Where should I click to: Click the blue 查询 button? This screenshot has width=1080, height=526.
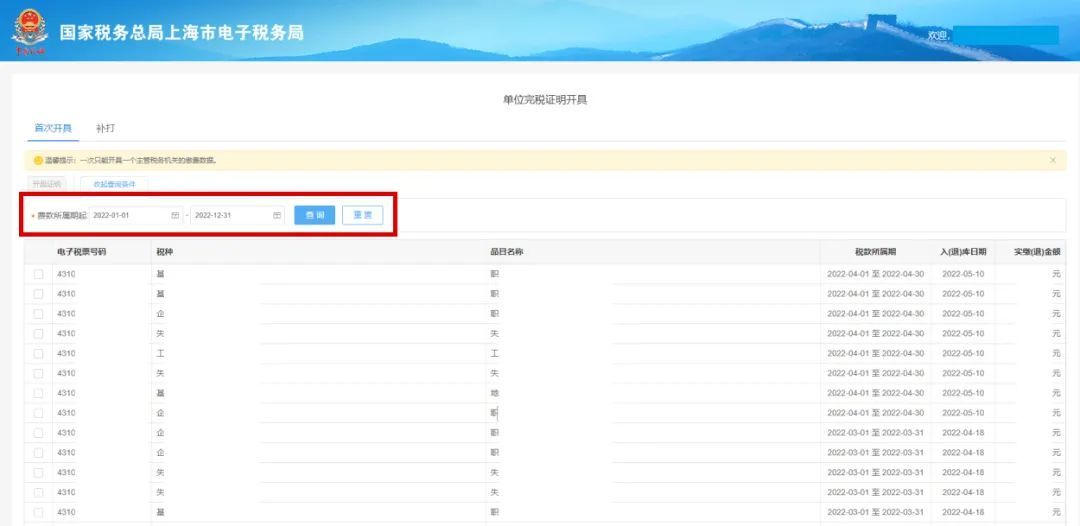[314, 215]
